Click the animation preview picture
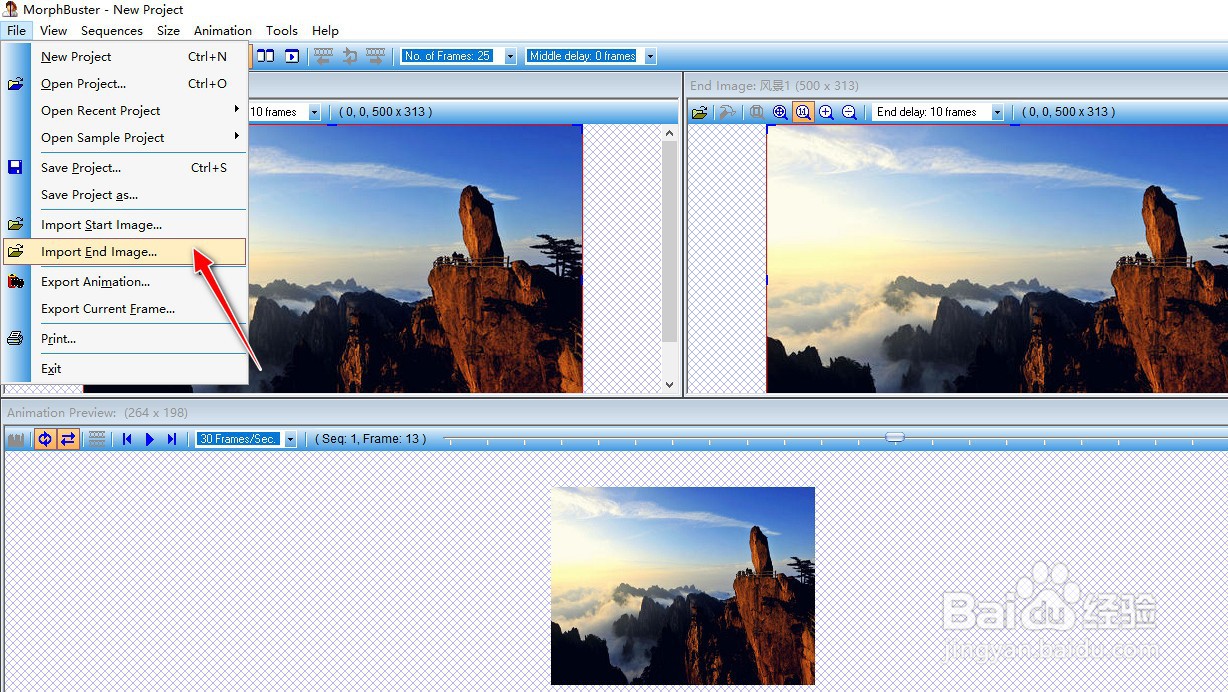The width and height of the screenshot is (1228, 692). pyautogui.click(x=683, y=586)
